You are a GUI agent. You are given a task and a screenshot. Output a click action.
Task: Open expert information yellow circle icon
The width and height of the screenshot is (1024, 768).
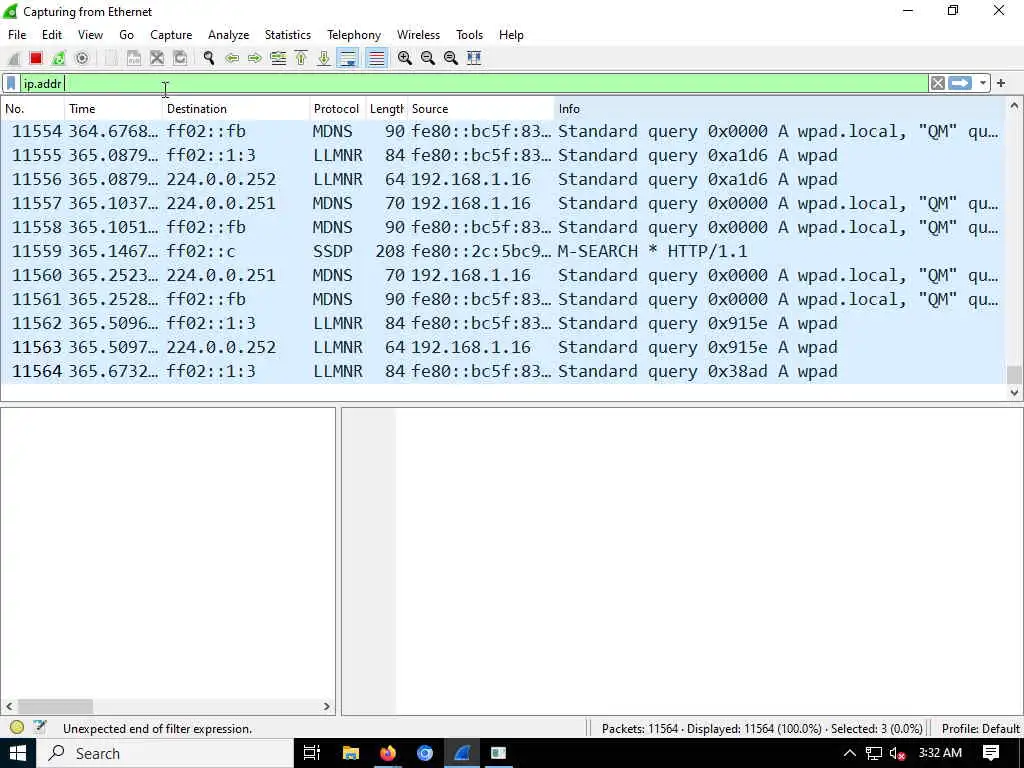click(x=17, y=728)
